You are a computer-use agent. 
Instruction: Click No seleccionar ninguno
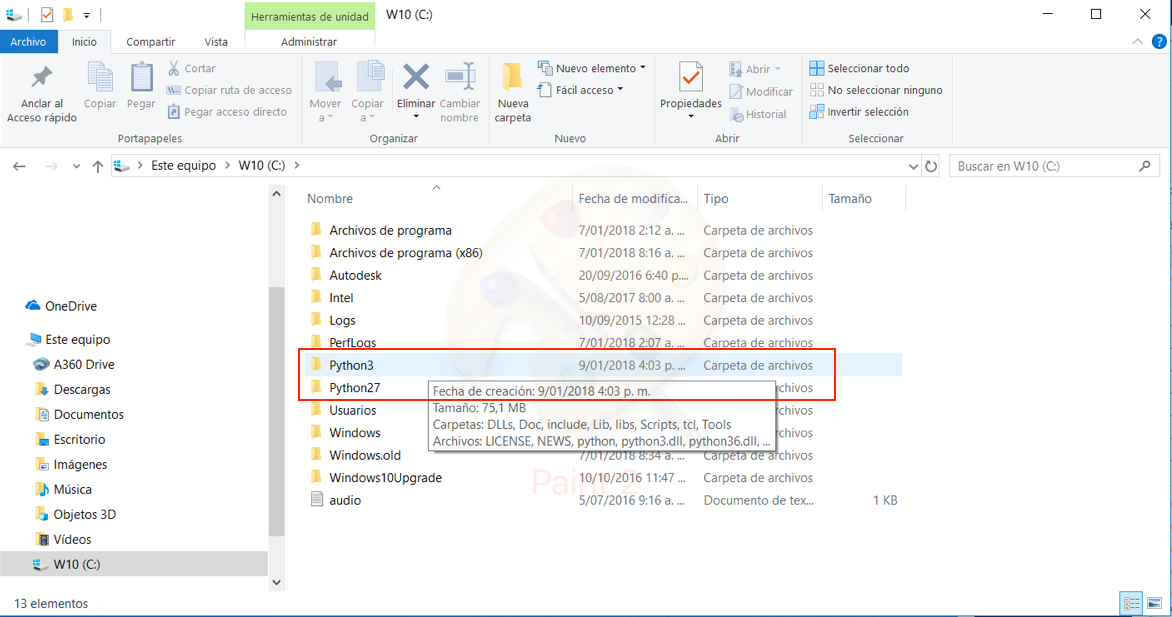pos(876,90)
